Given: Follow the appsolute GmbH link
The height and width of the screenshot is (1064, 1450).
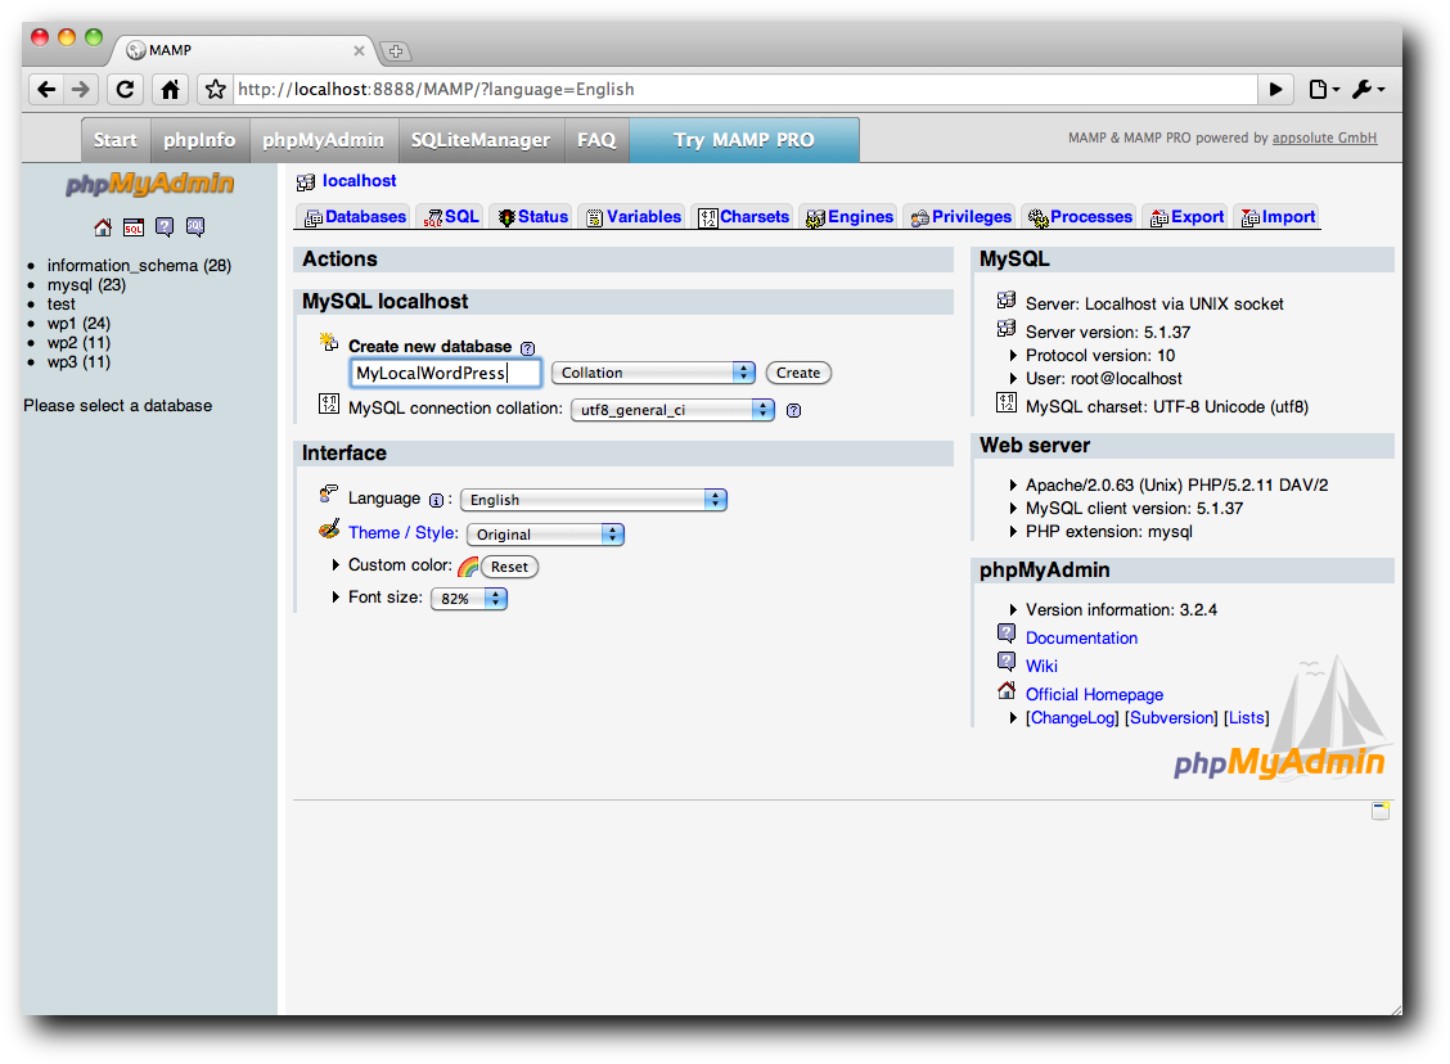Looking at the screenshot, I should click(1324, 138).
